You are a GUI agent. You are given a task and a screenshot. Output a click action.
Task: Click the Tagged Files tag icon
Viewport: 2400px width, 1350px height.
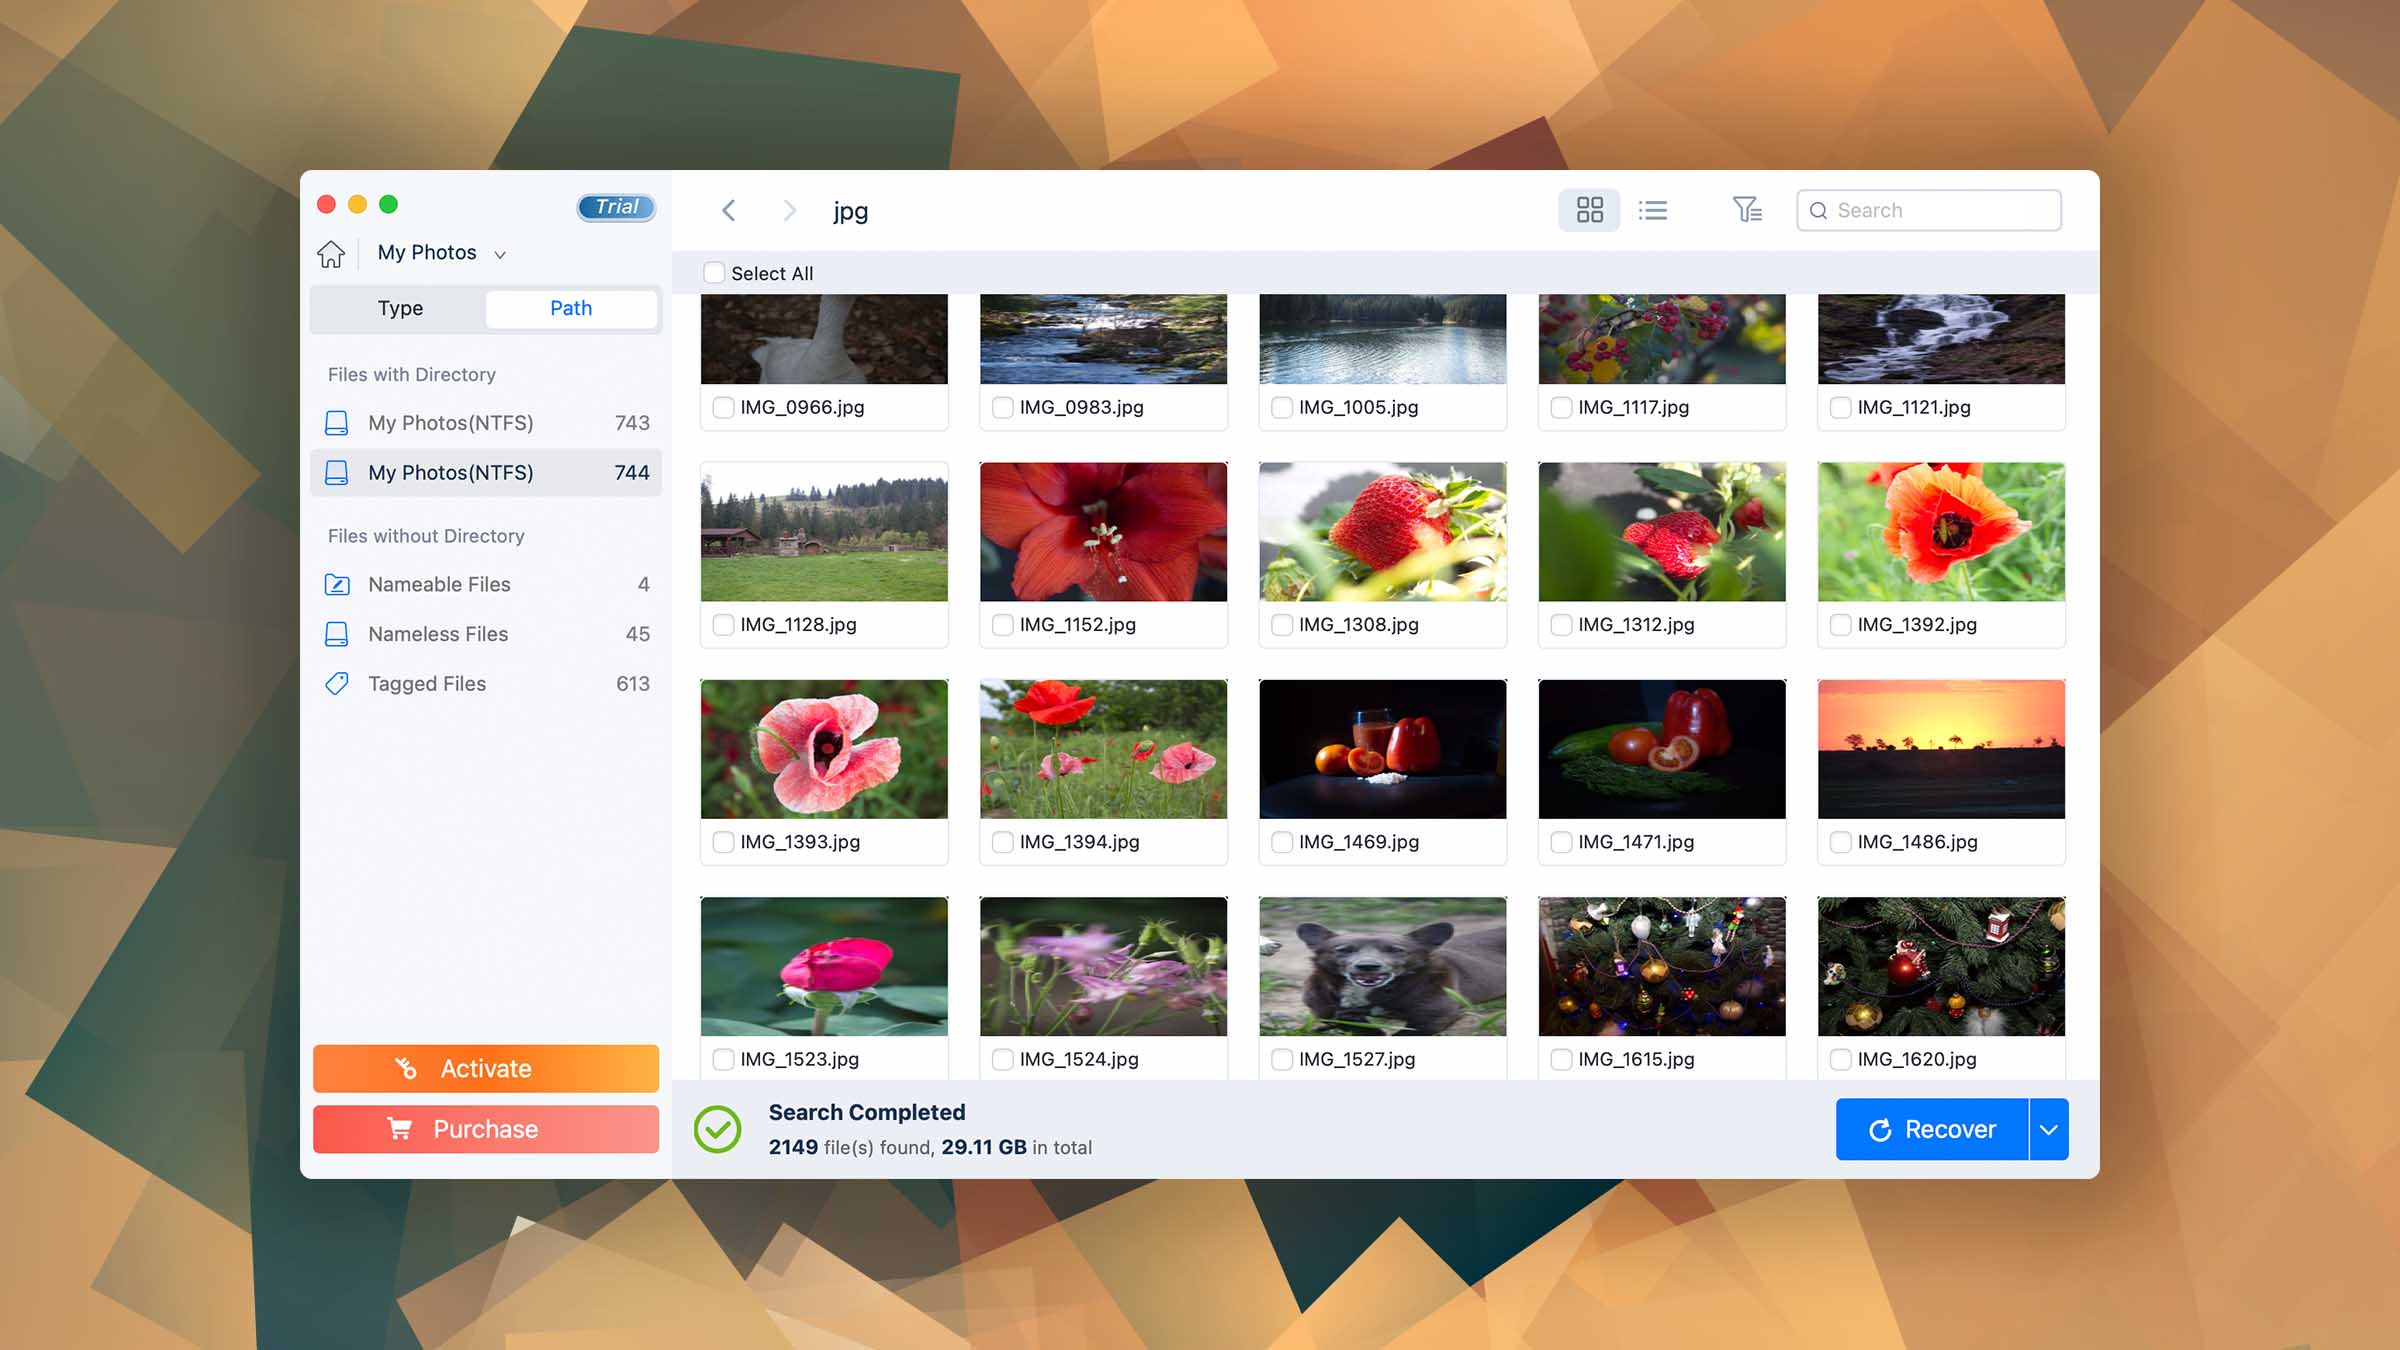point(337,684)
